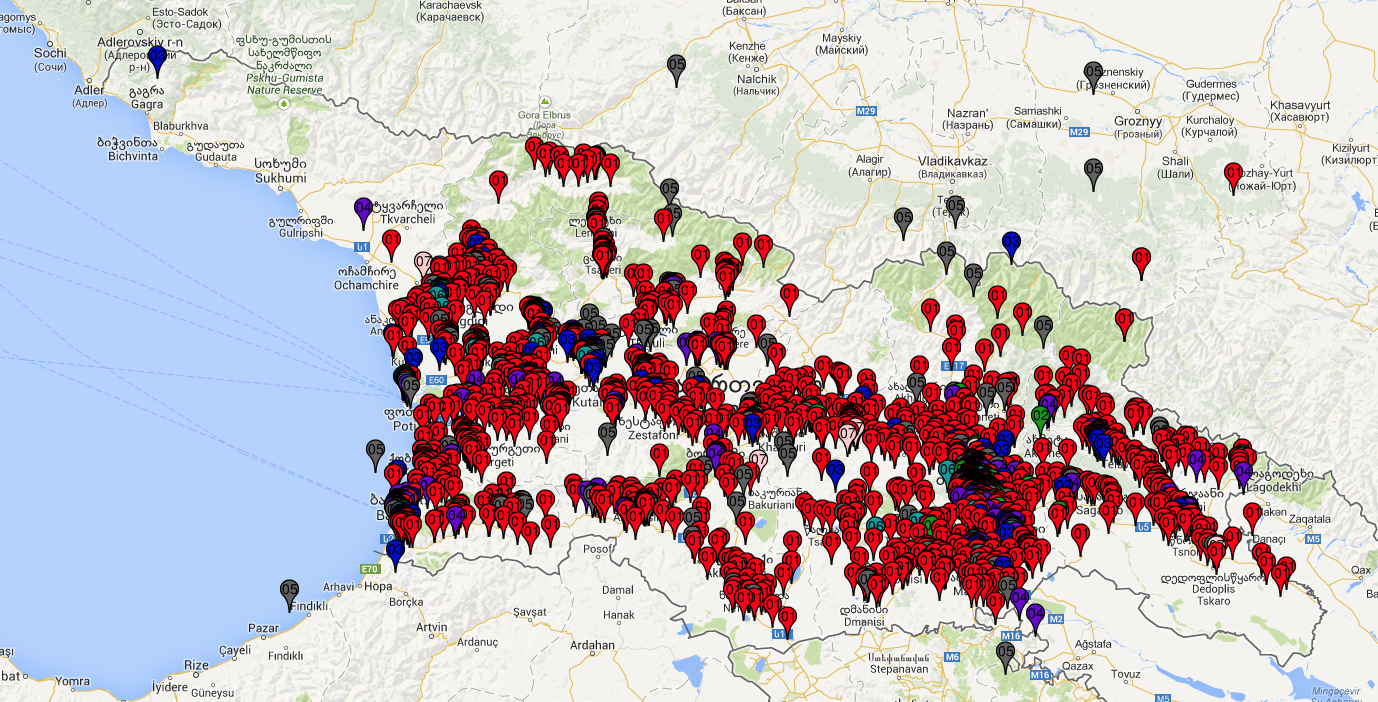
Task: Click the E70 road shield near Hopa
Action: coord(370,569)
